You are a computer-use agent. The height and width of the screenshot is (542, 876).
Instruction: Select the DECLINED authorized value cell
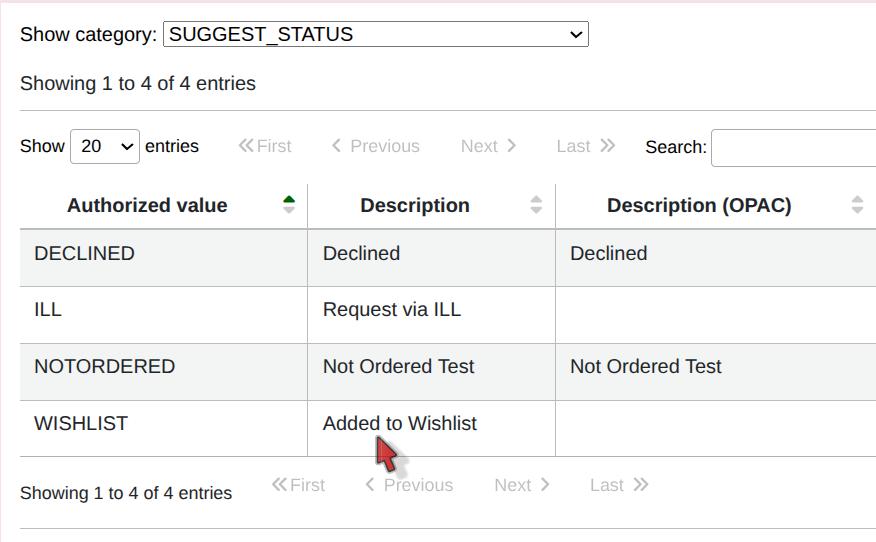(x=84, y=254)
